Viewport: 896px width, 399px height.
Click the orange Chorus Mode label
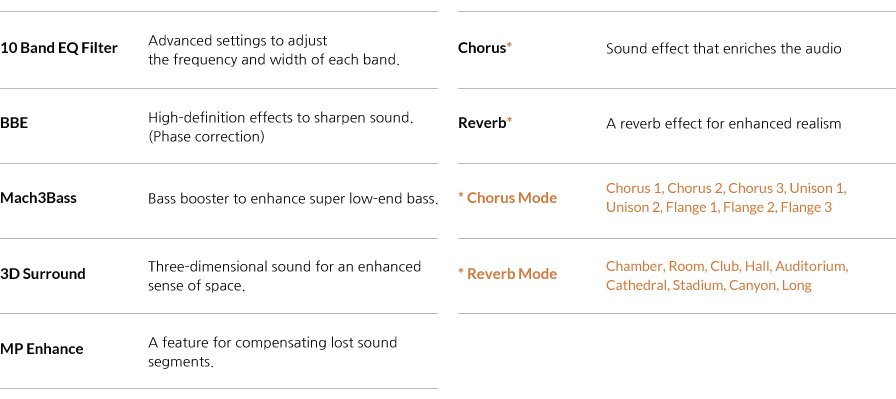tap(507, 198)
